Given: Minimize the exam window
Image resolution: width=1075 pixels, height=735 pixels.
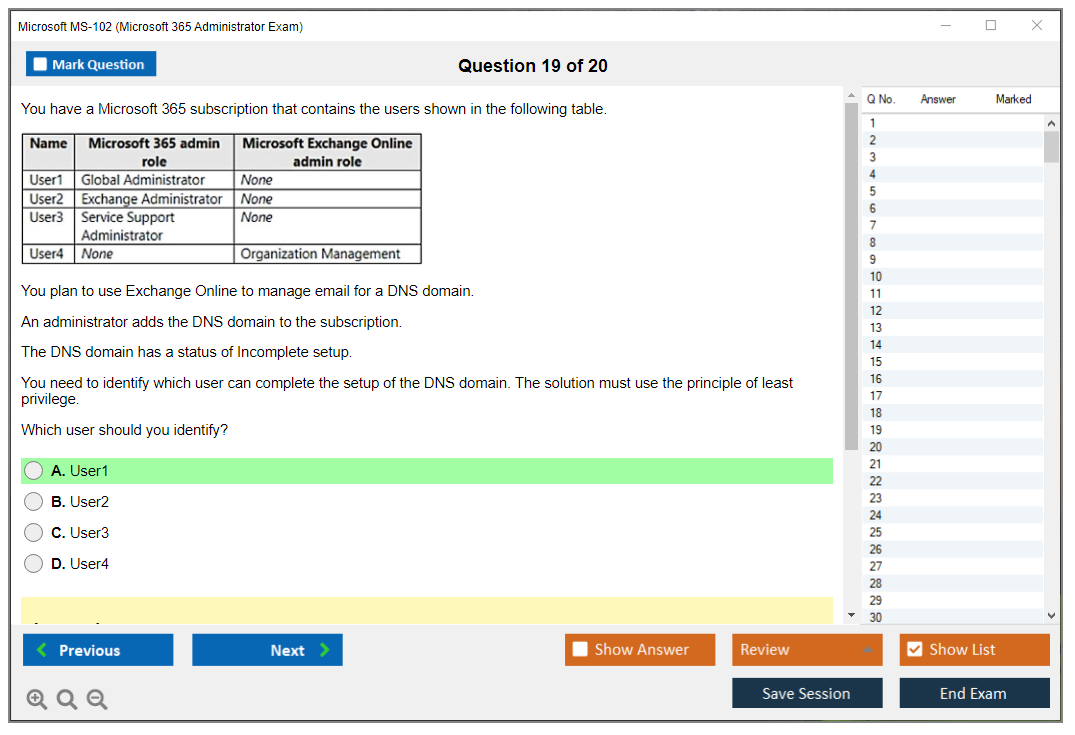Looking at the screenshot, I should point(946,25).
